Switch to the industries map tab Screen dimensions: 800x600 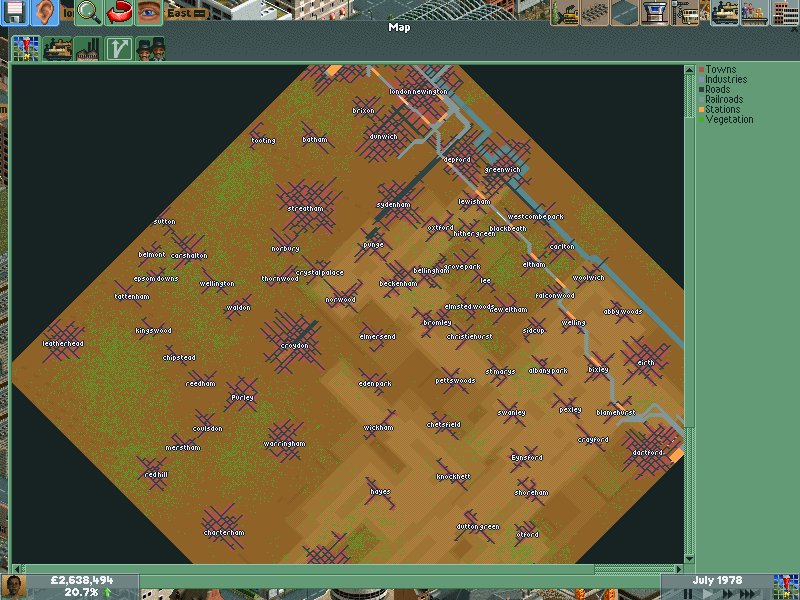point(88,49)
